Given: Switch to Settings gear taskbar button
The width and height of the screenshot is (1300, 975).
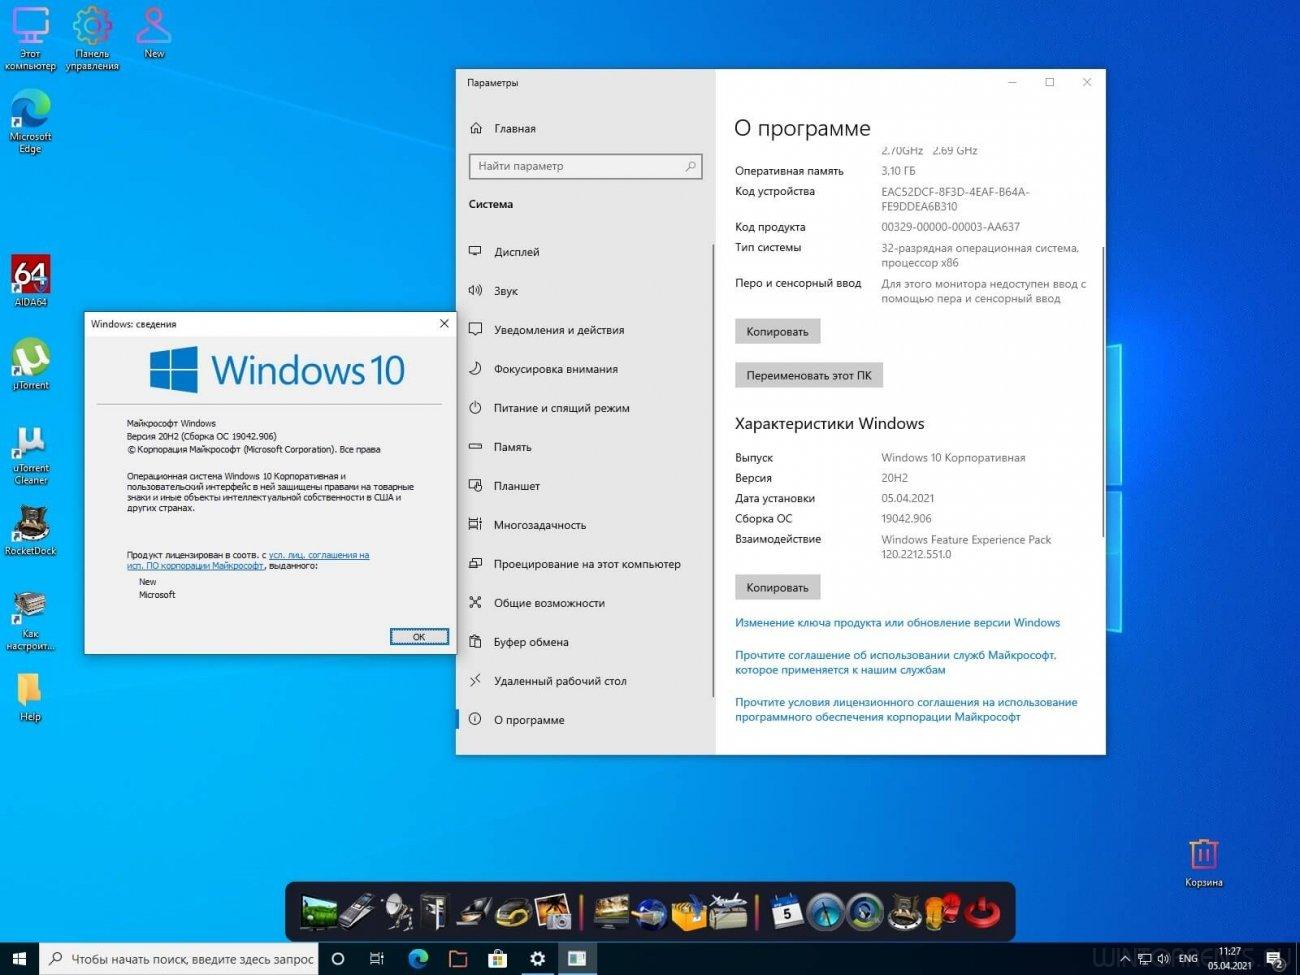Looking at the screenshot, I should [x=537, y=958].
